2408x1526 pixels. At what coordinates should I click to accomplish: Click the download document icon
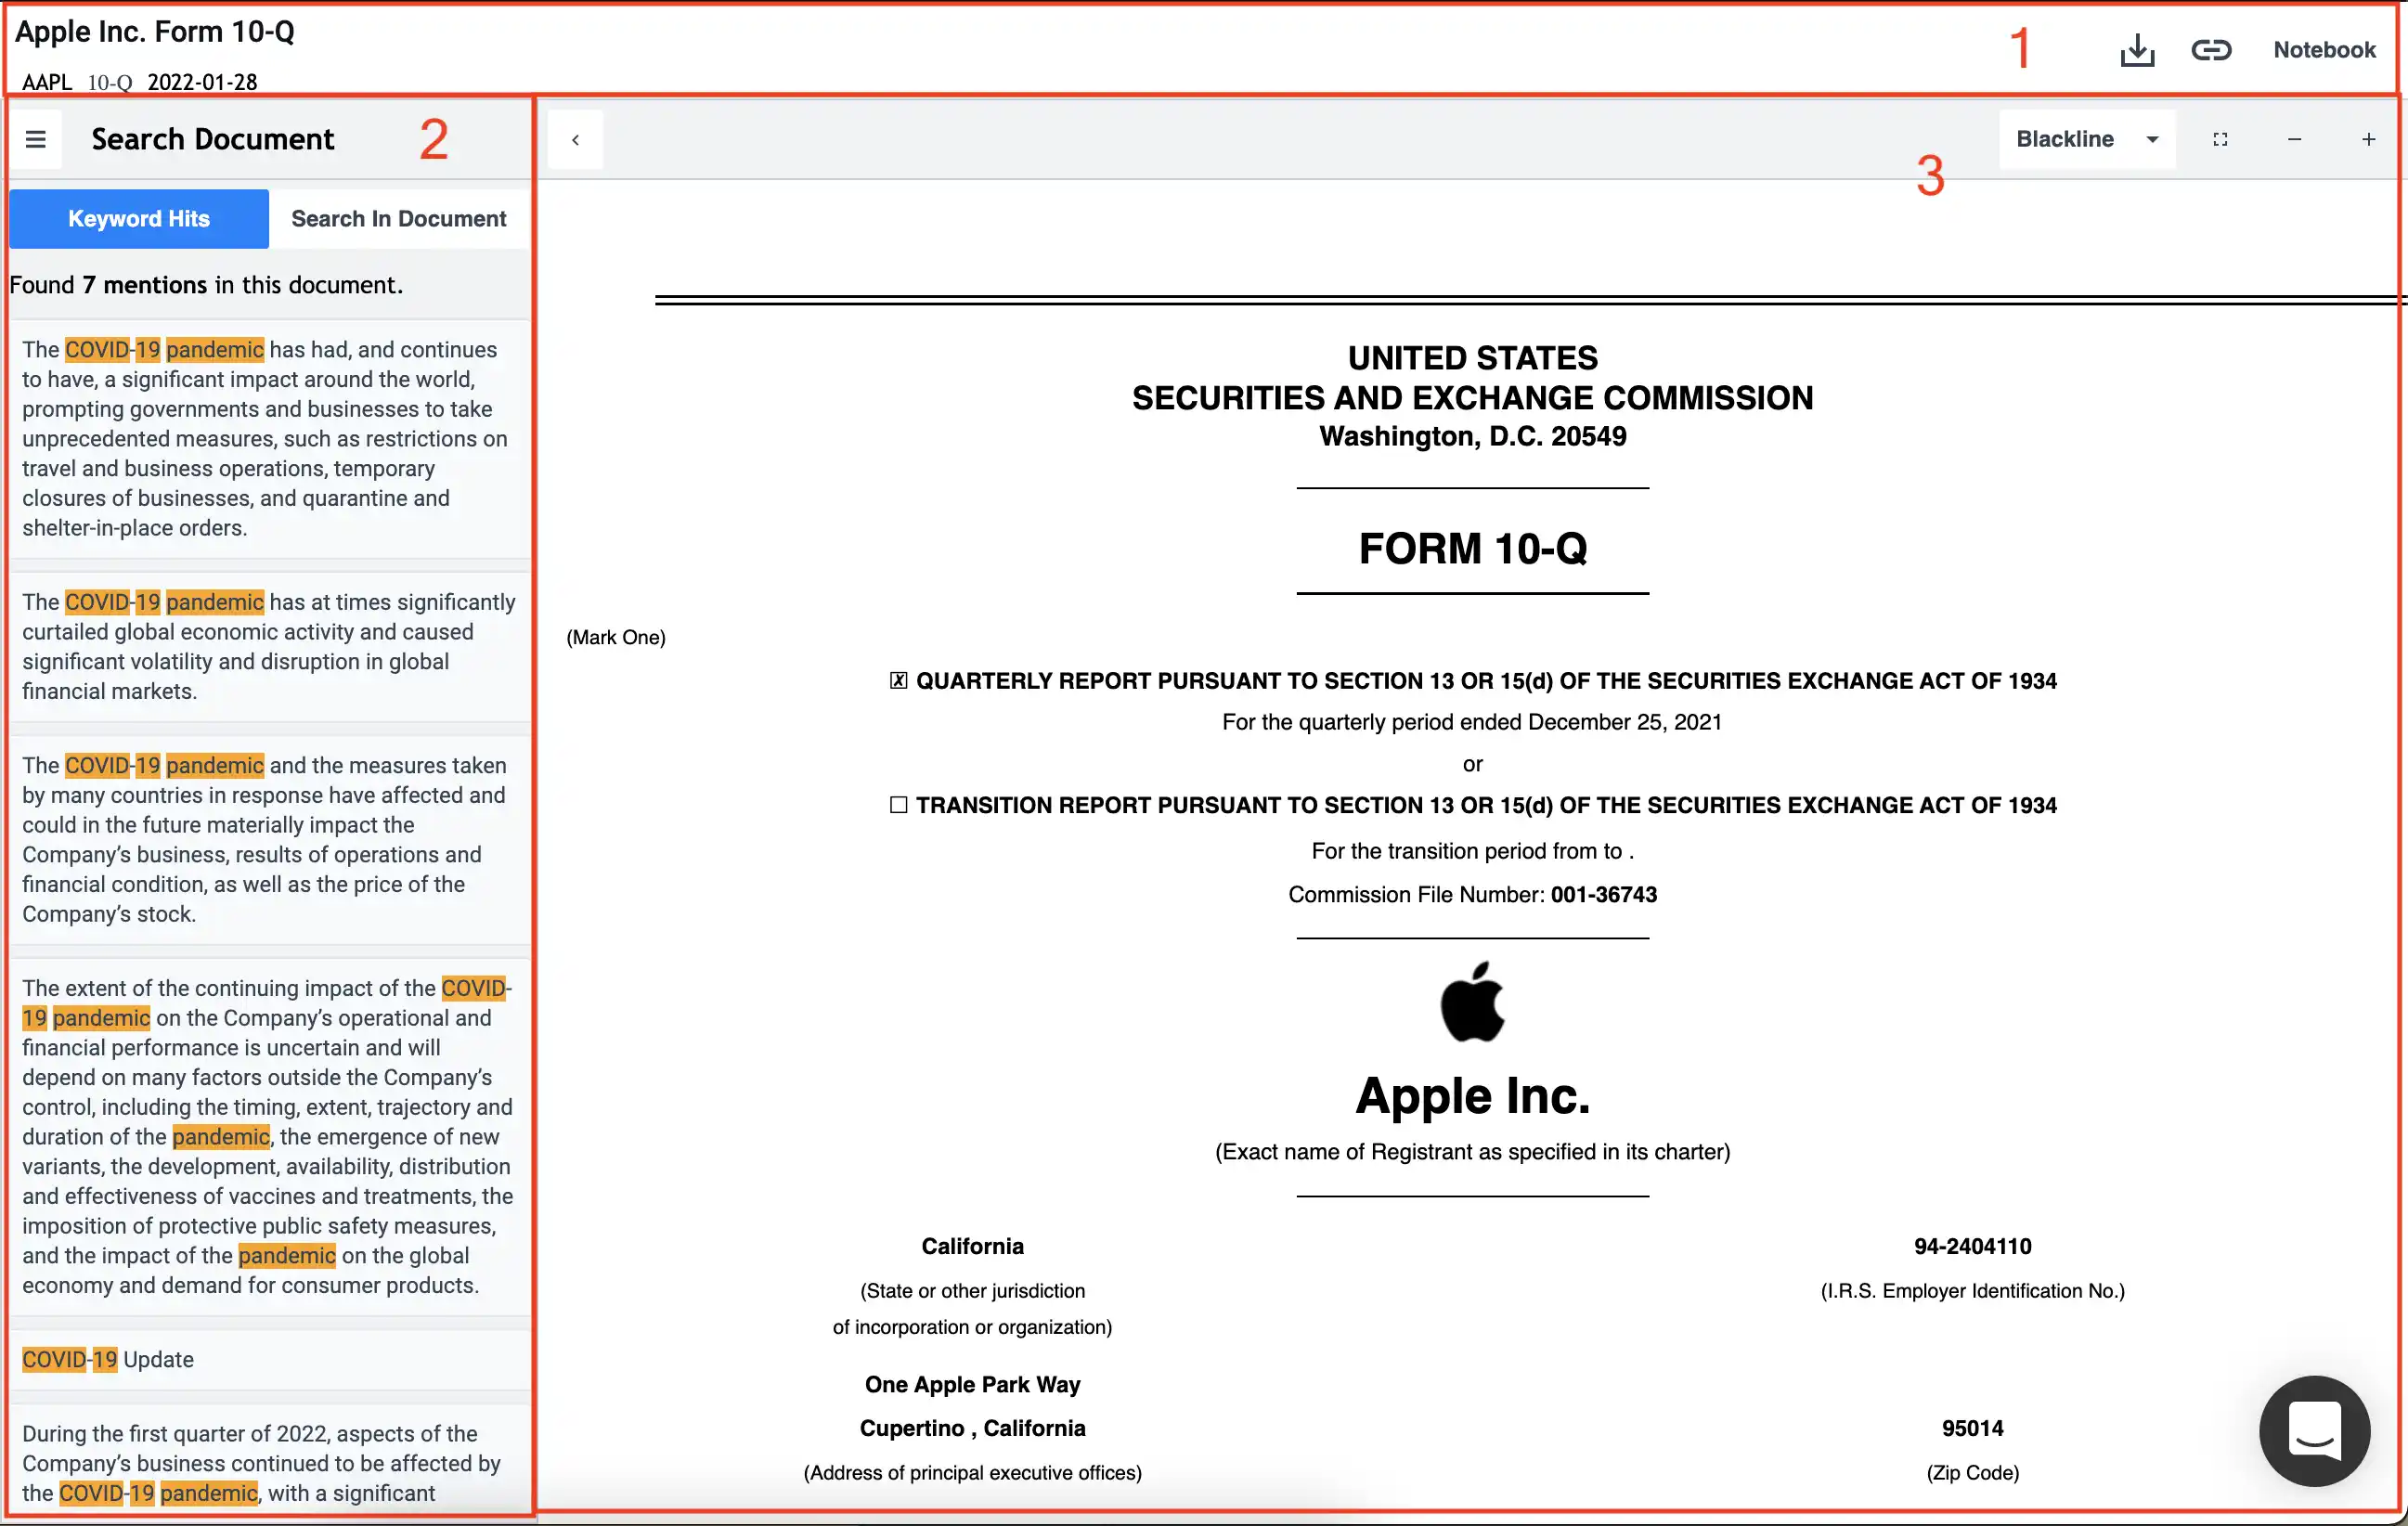pos(2137,50)
